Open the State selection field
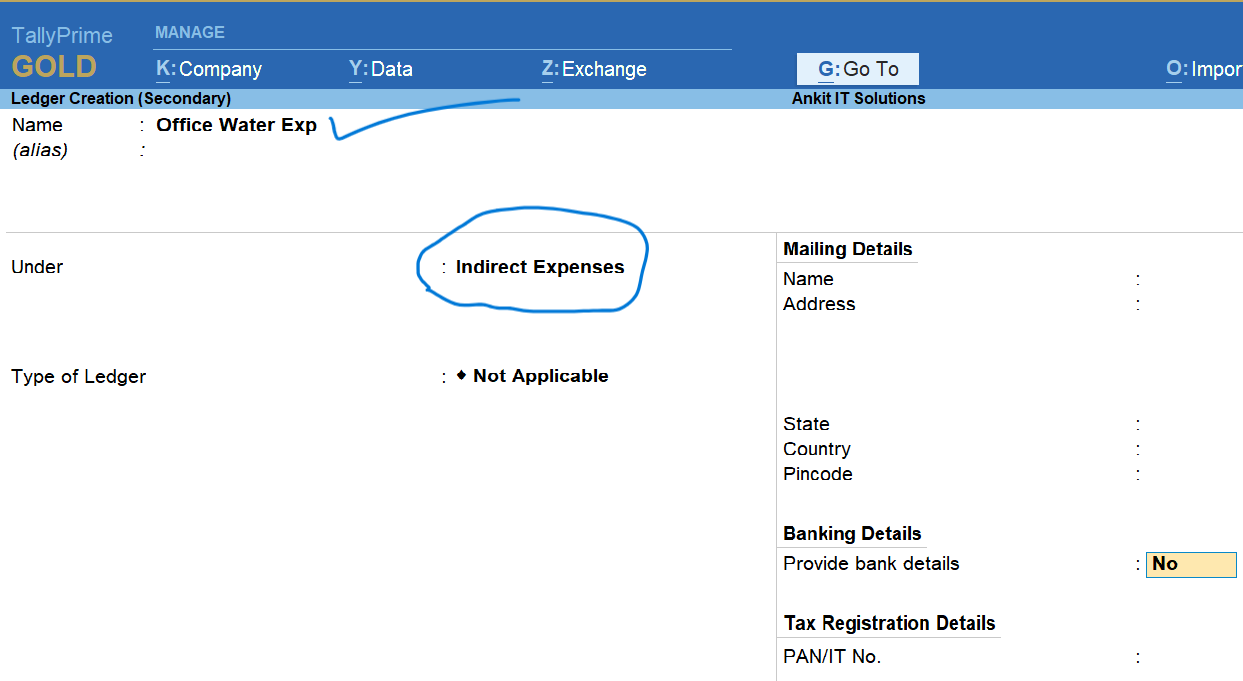The image size is (1243, 681). 1190,425
